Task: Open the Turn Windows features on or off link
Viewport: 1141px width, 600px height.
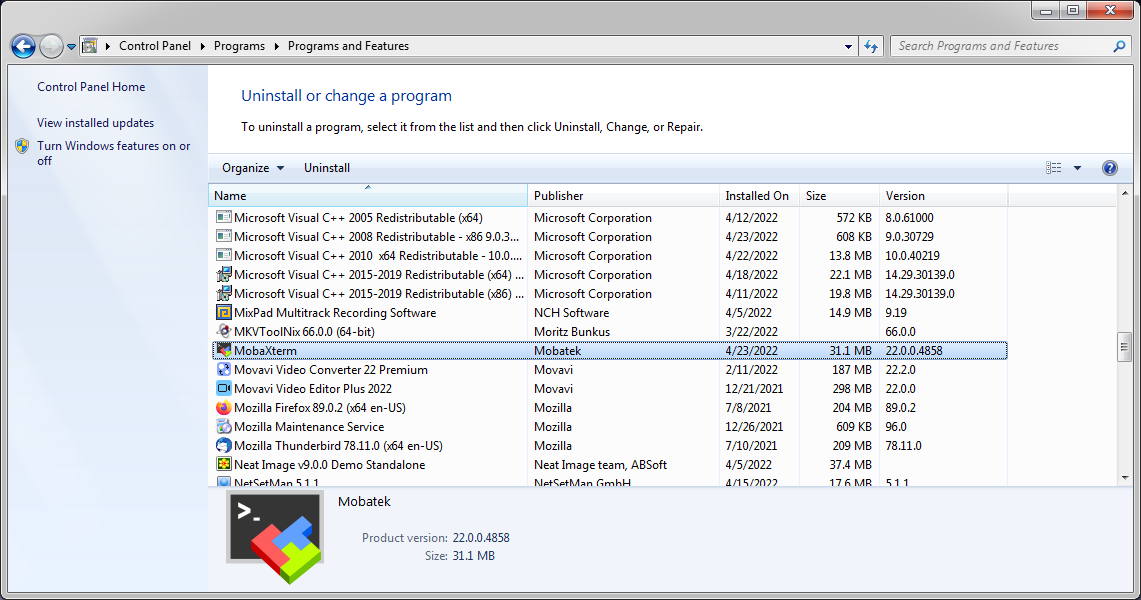Action: [114, 153]
